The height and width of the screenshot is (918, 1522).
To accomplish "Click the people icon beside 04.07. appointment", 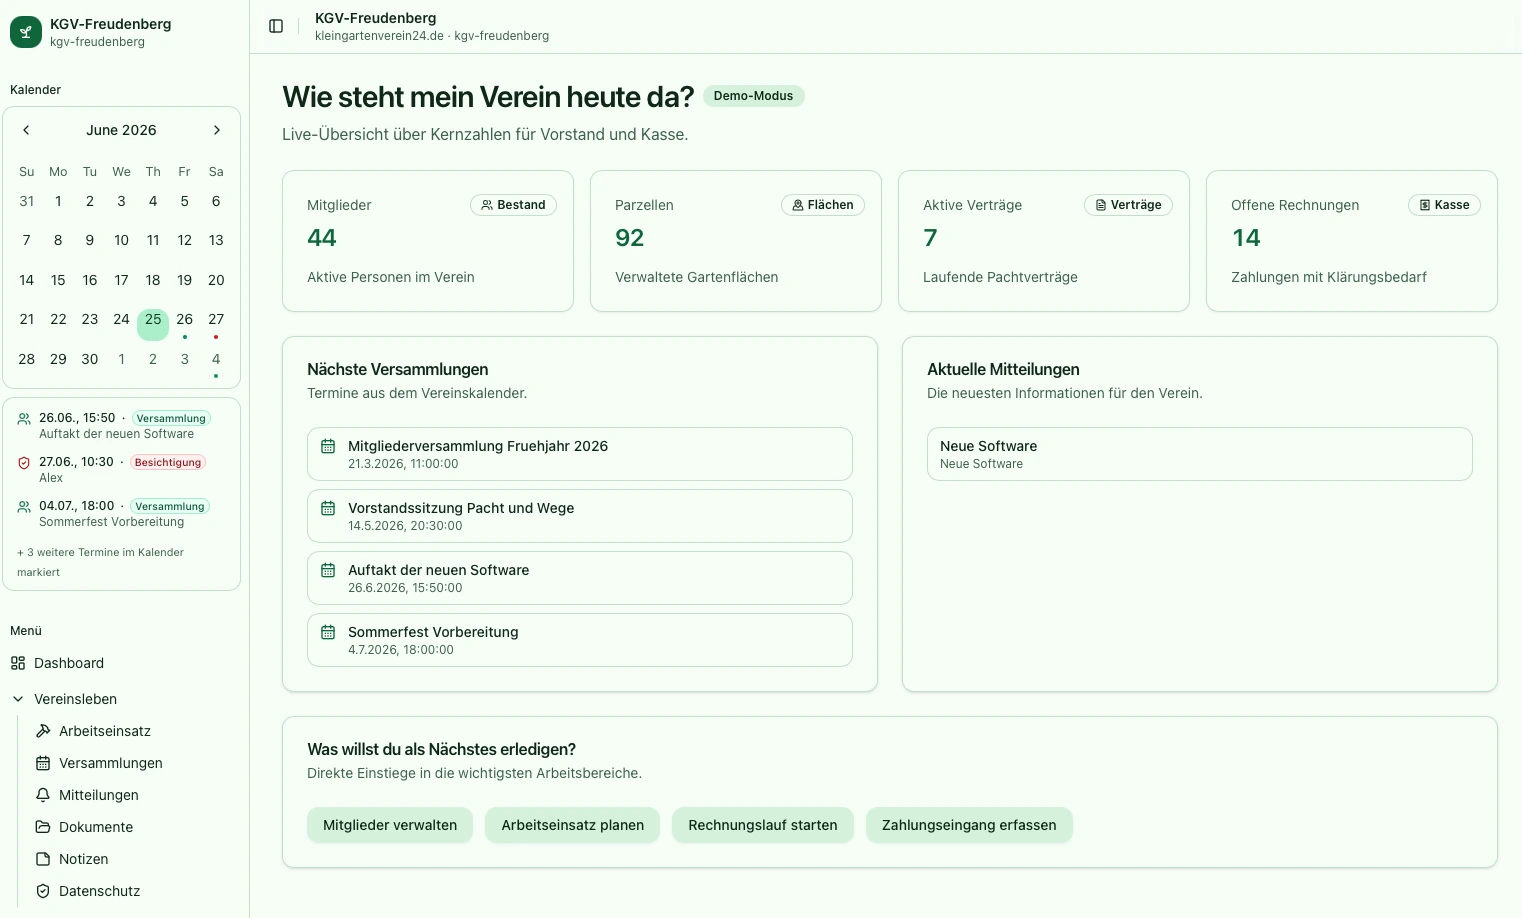I will (24, 507).
